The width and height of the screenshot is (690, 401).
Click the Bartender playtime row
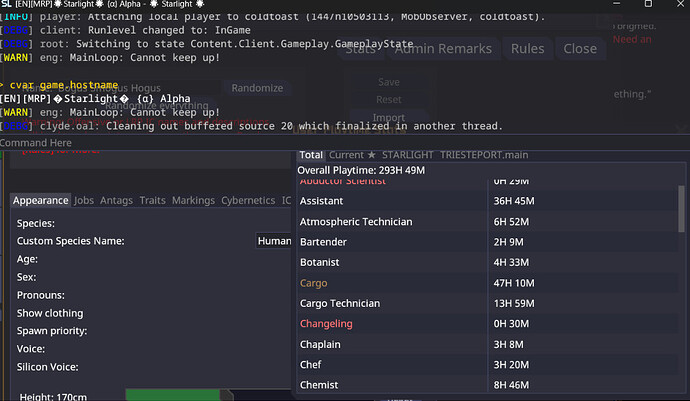point(488,242)
